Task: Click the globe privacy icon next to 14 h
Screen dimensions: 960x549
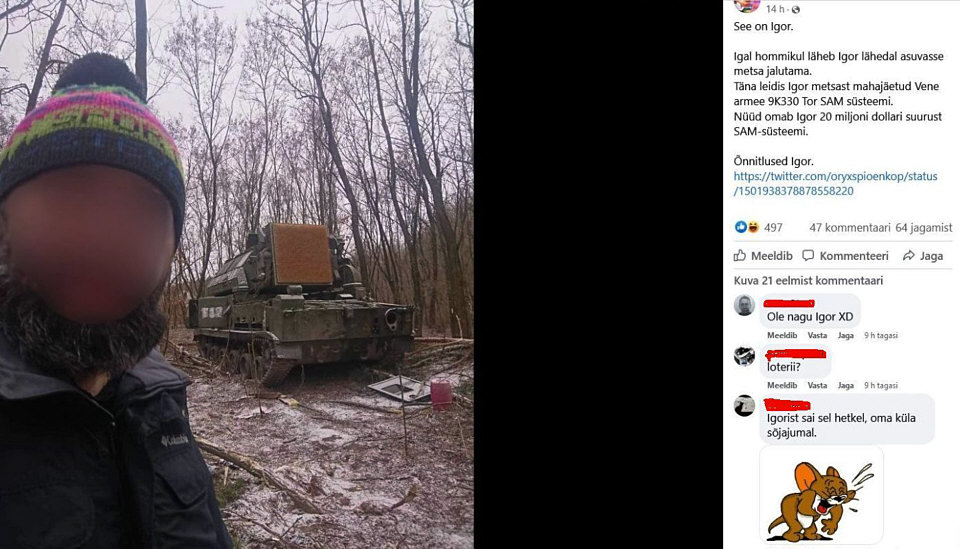Action: [795, 9]
